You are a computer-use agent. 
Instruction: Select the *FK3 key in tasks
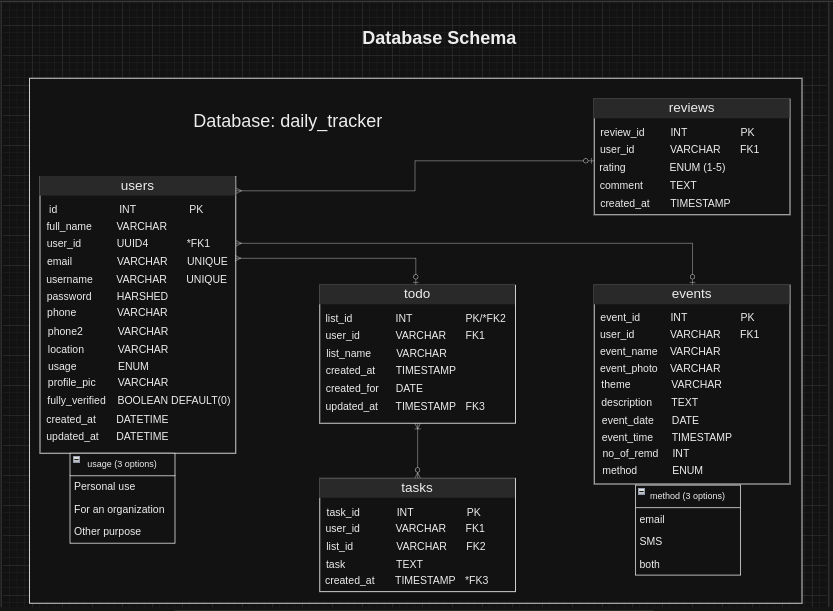tap(477, 580)
